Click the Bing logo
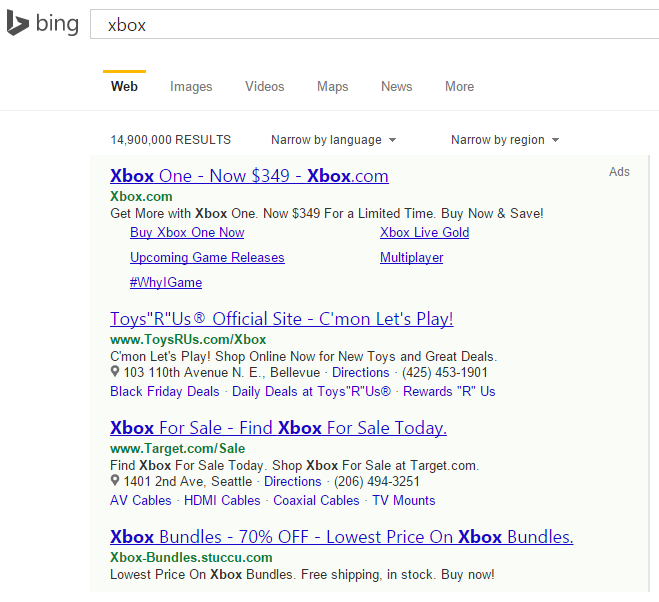This screenshot has height=602, width=659. (42, 24)
